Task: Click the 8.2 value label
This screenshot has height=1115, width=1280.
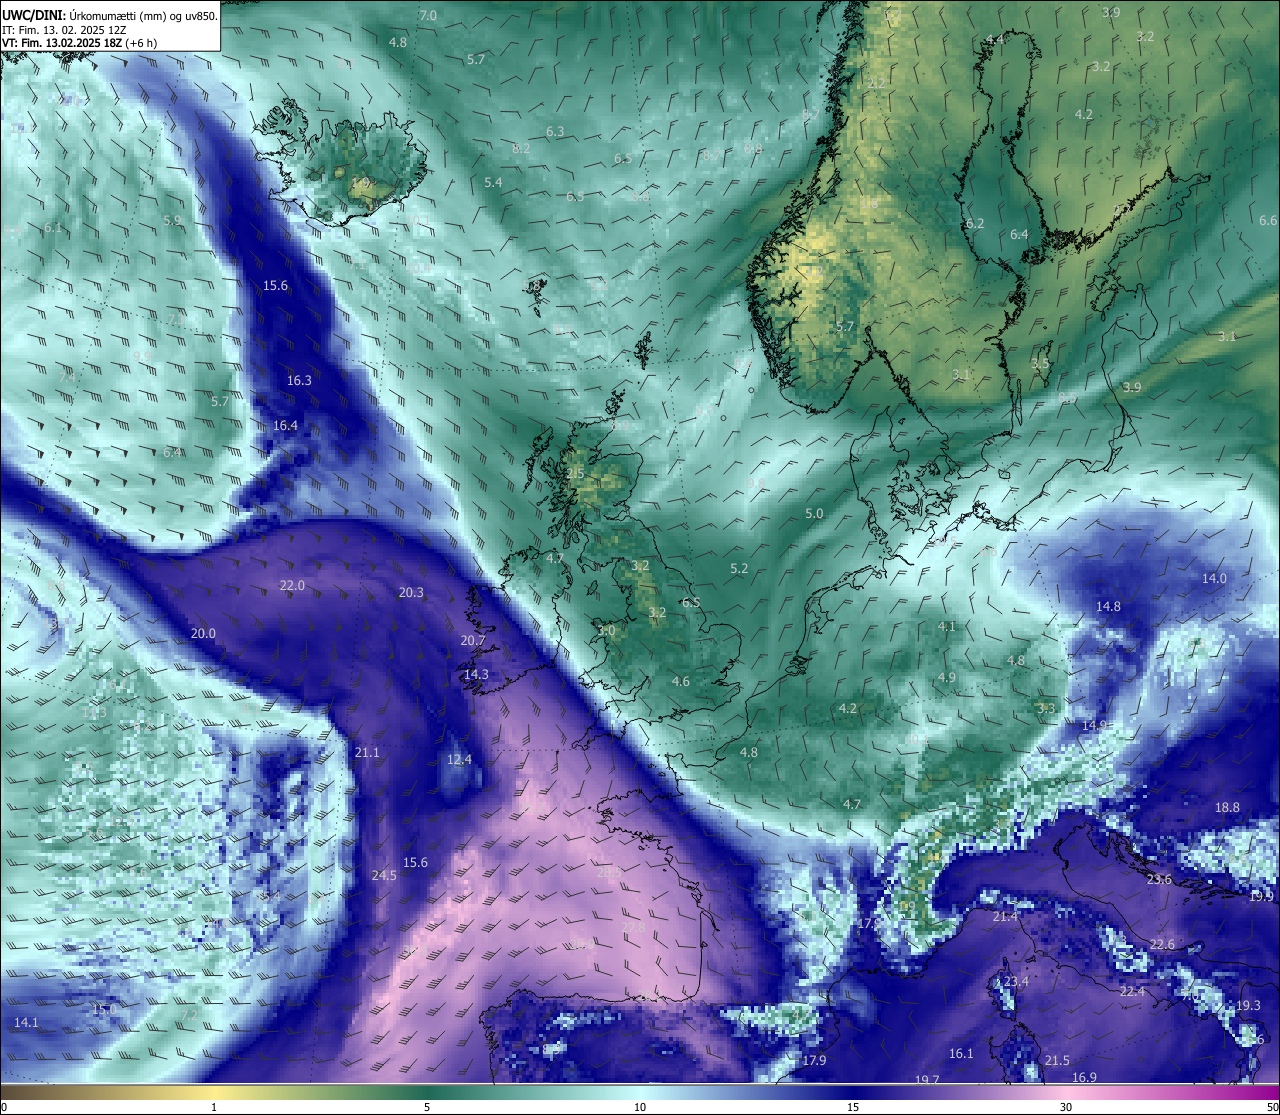Action: click(x=521, y=148)
